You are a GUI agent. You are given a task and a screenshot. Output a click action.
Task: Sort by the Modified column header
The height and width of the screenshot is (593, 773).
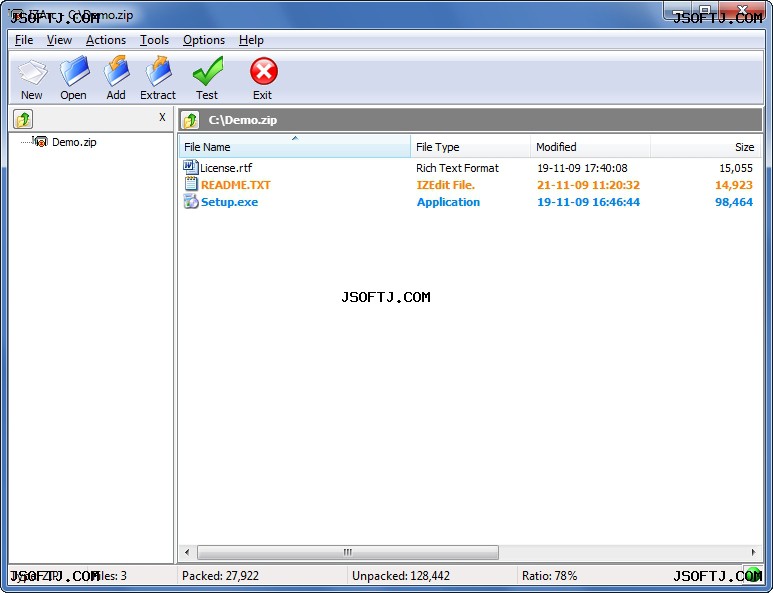[x=590, y=146]
